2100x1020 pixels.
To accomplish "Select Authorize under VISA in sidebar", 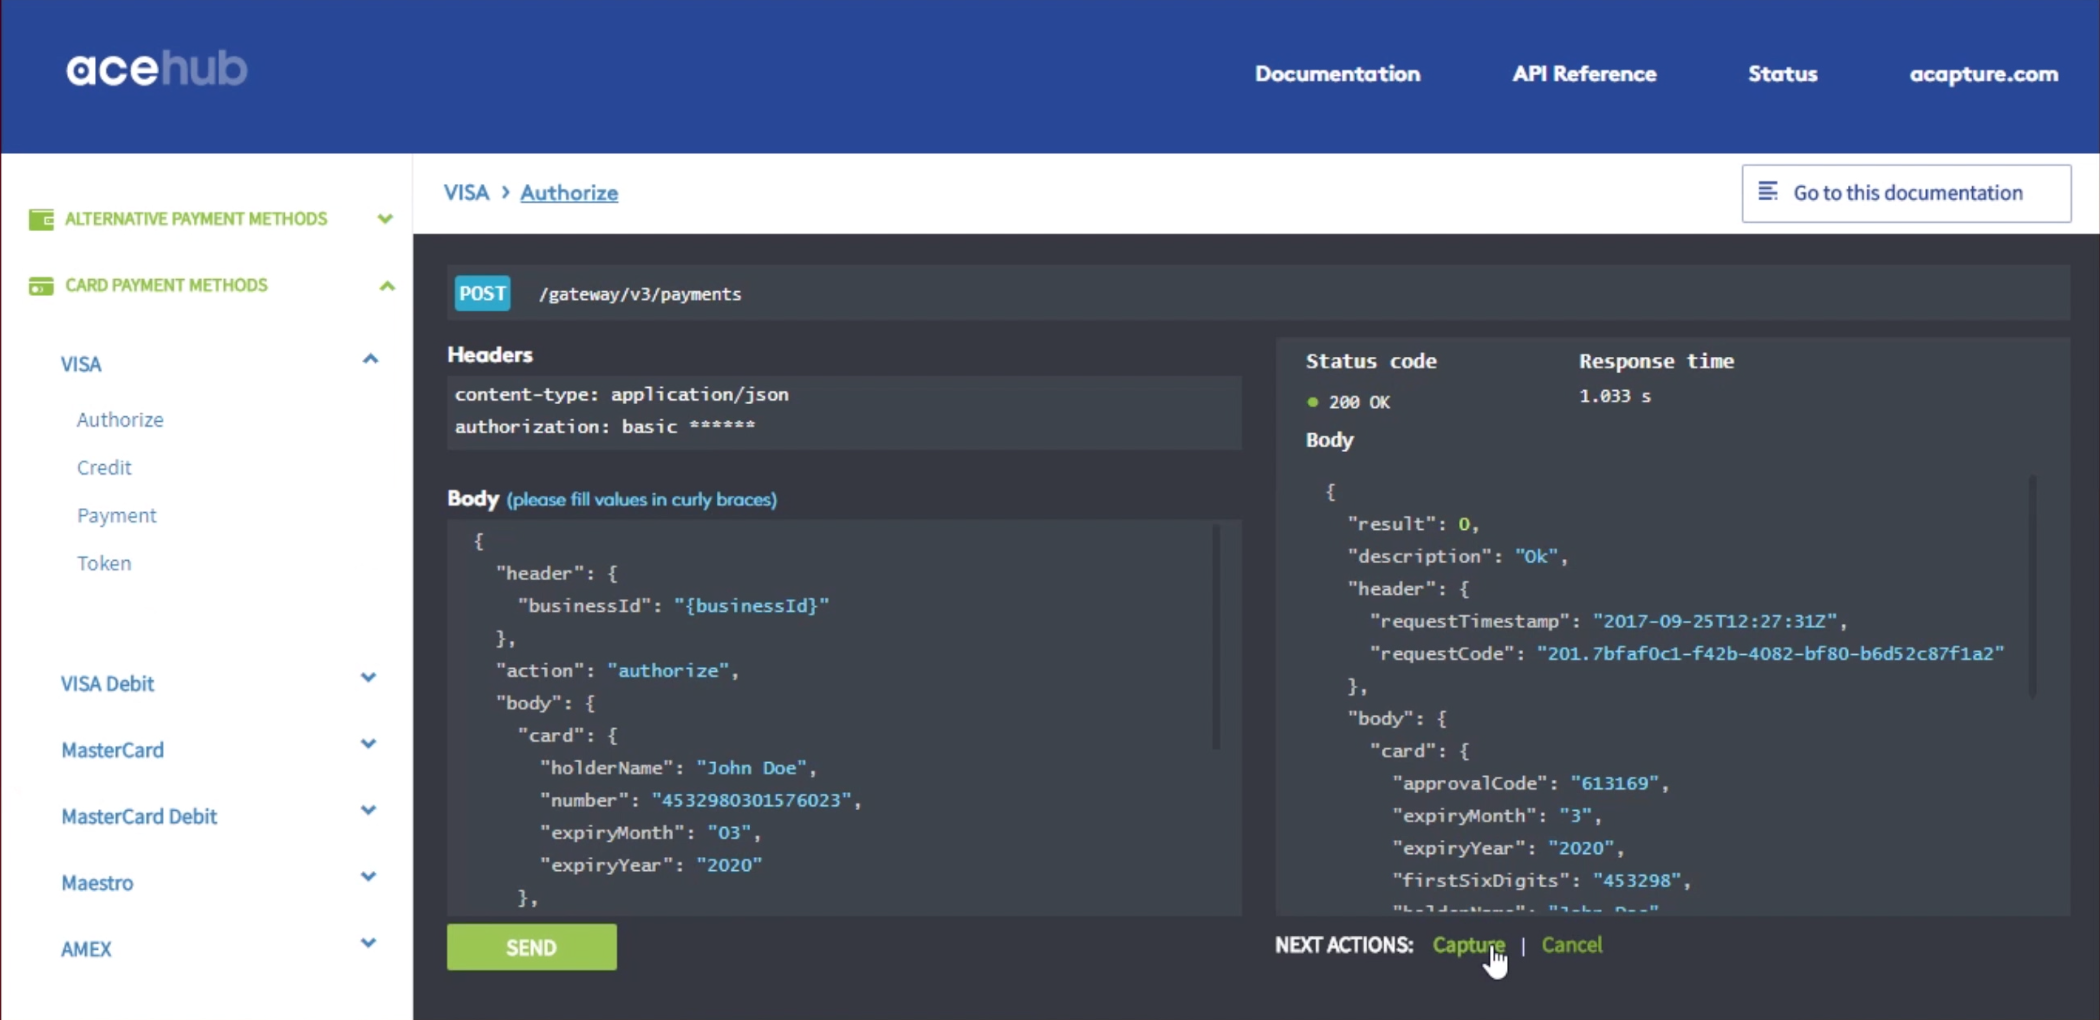I will point(120,420).
